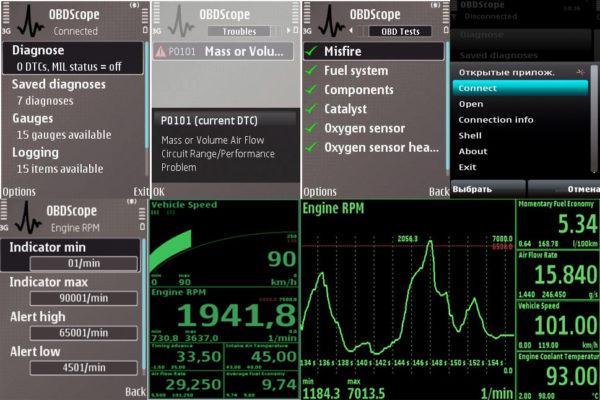The image size is (600, 400).
Task: Toggle the Catalyst test checkmark
Action: point(312,109)
